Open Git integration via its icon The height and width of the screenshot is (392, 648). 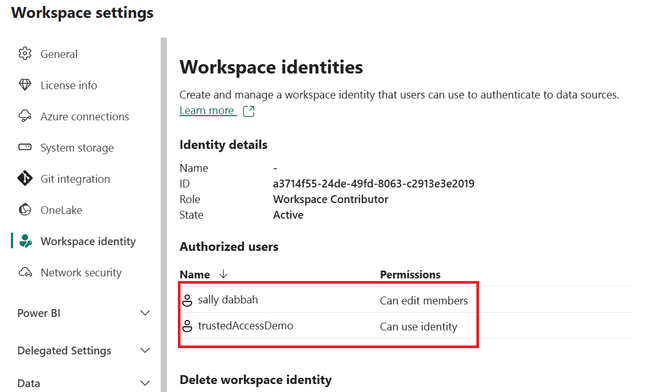point(25,178)
